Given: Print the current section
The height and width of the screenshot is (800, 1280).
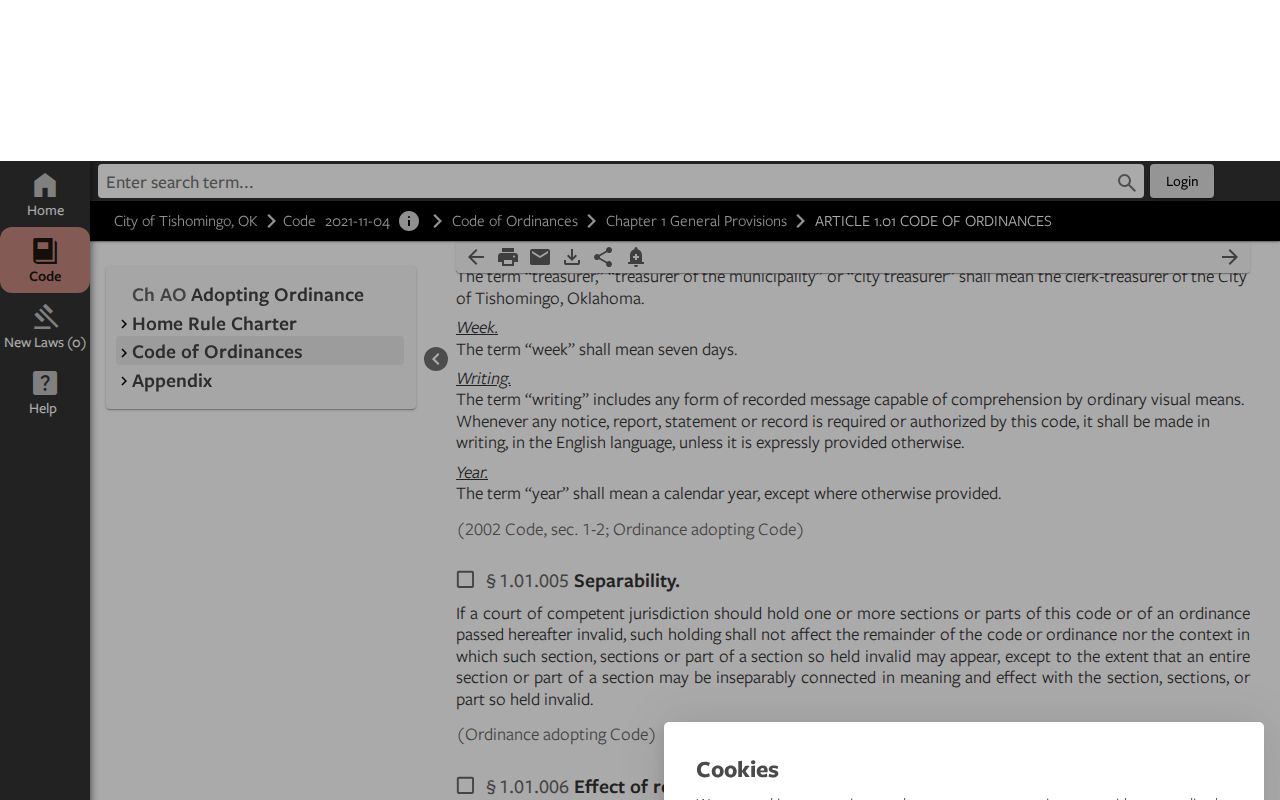Looking at the screenshot, I should 508,257.
